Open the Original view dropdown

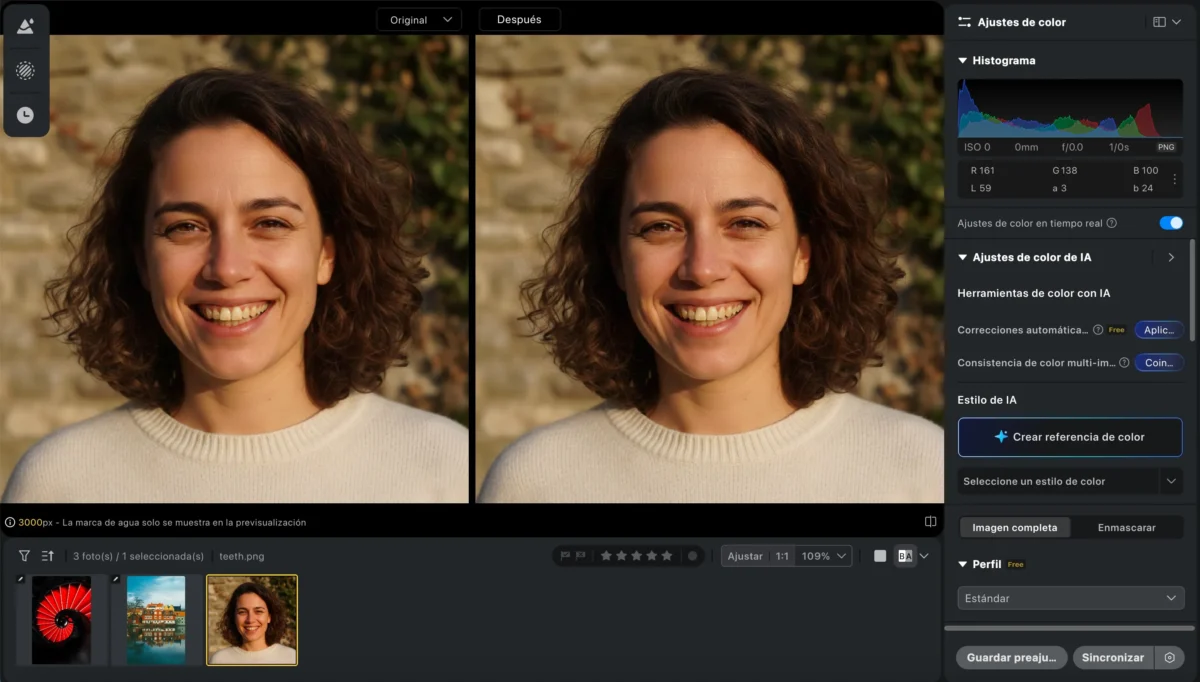pos(419,20)
